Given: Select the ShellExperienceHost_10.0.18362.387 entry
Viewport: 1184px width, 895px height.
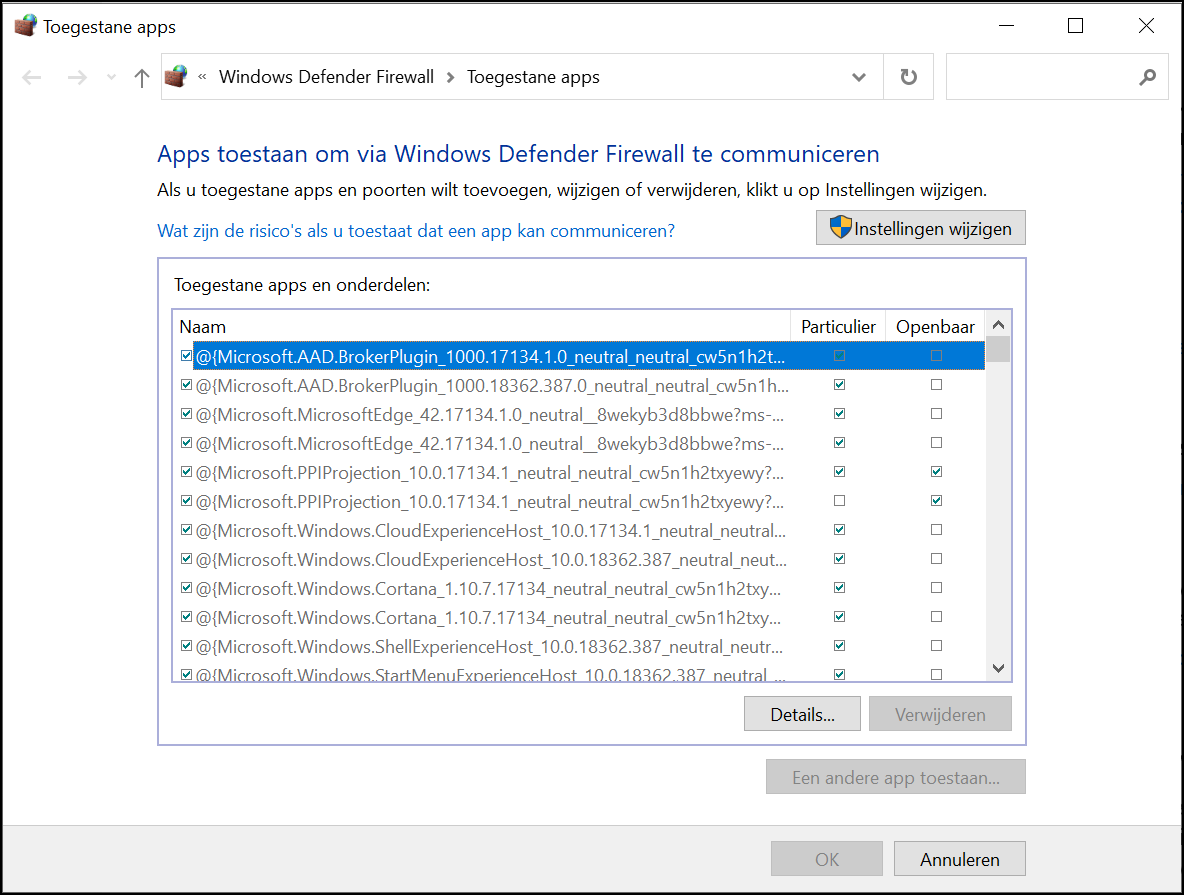Looking at the screenshot, I should pyautogui.click(x=489, y=647).
